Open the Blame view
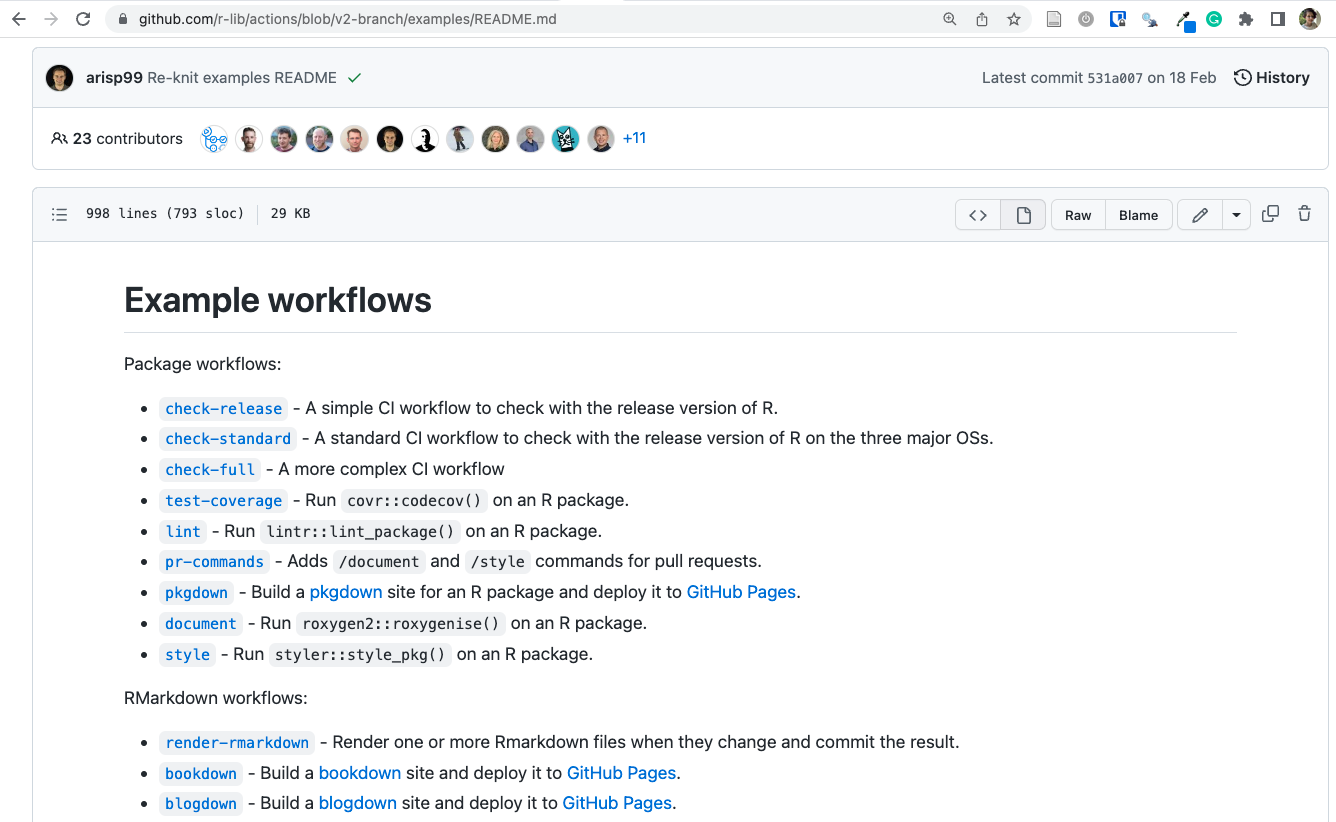This screenshot has width=1336, height=822. point(1138,215)
